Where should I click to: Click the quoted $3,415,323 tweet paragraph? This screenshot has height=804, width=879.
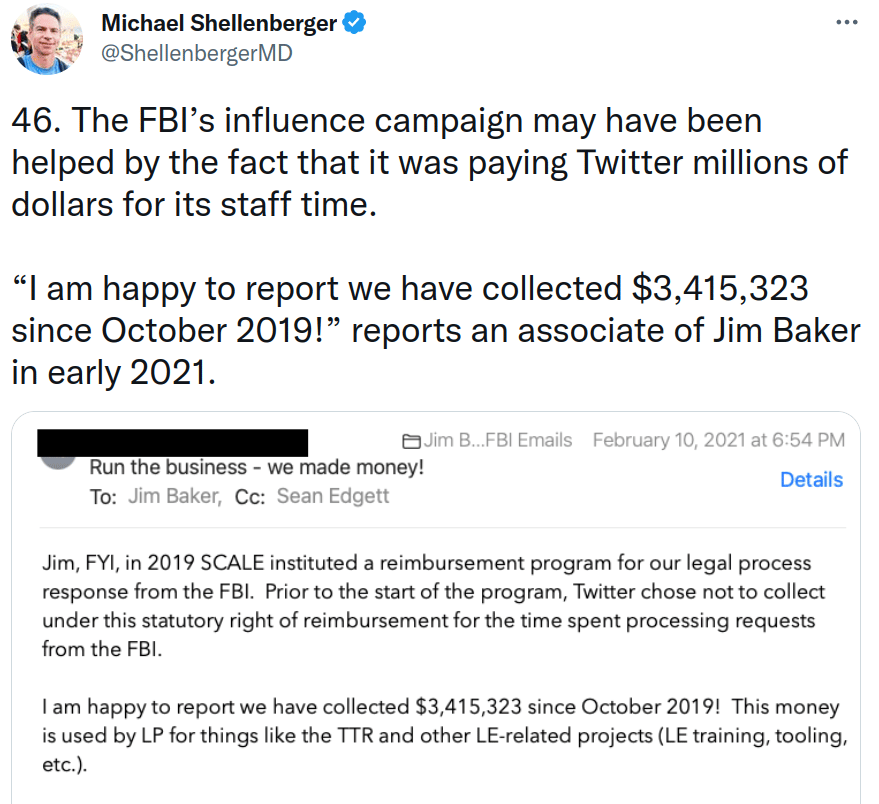[x=436, y=331]
